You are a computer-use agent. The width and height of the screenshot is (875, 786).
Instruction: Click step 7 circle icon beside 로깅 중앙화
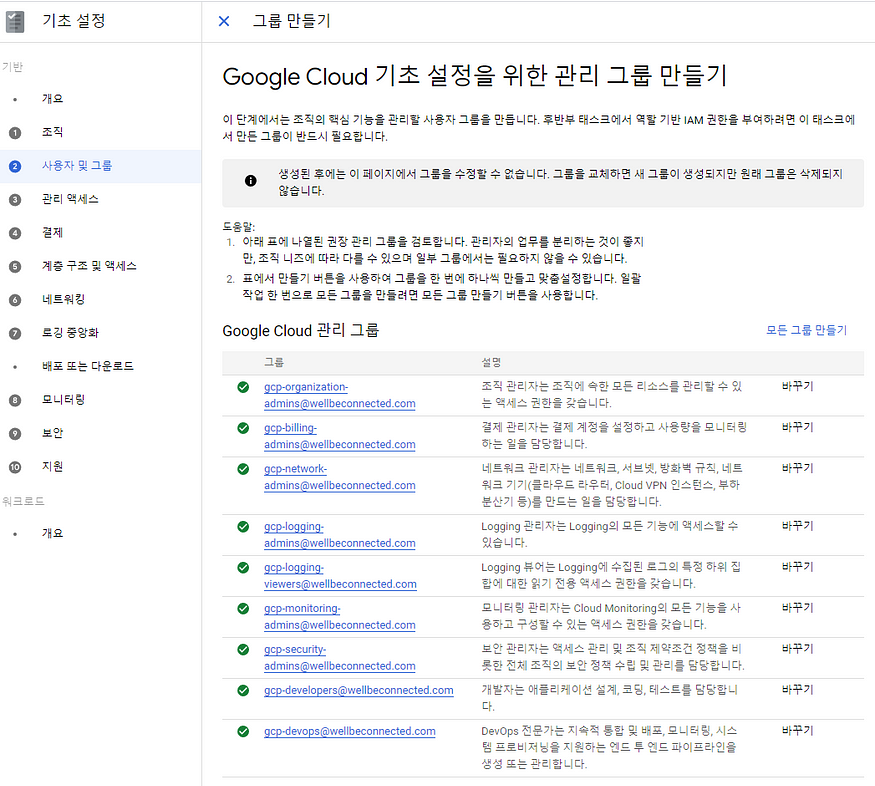[x=15, y=334]
